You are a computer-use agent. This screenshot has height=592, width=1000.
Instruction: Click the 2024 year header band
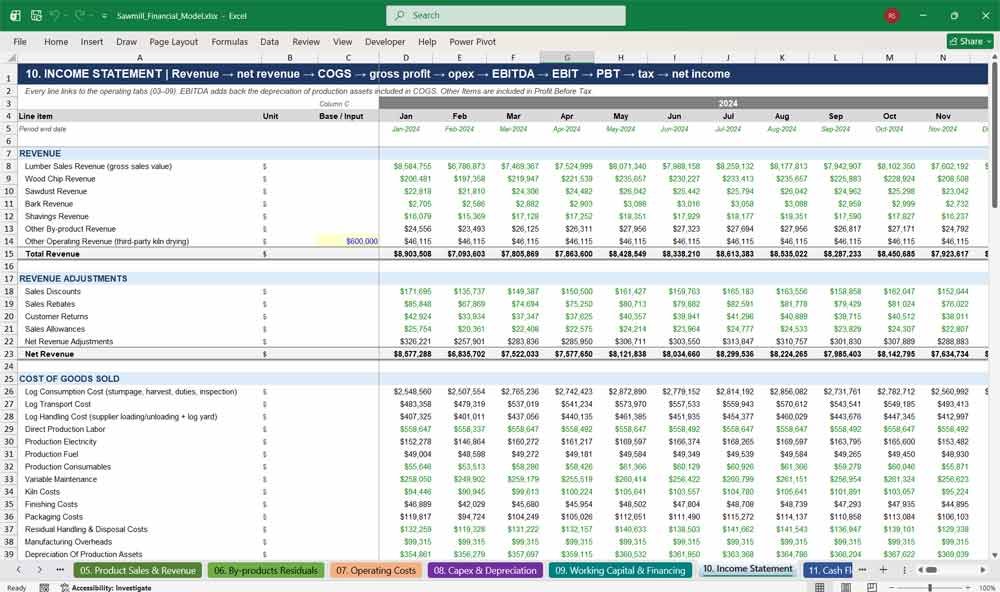pos(684,103)
